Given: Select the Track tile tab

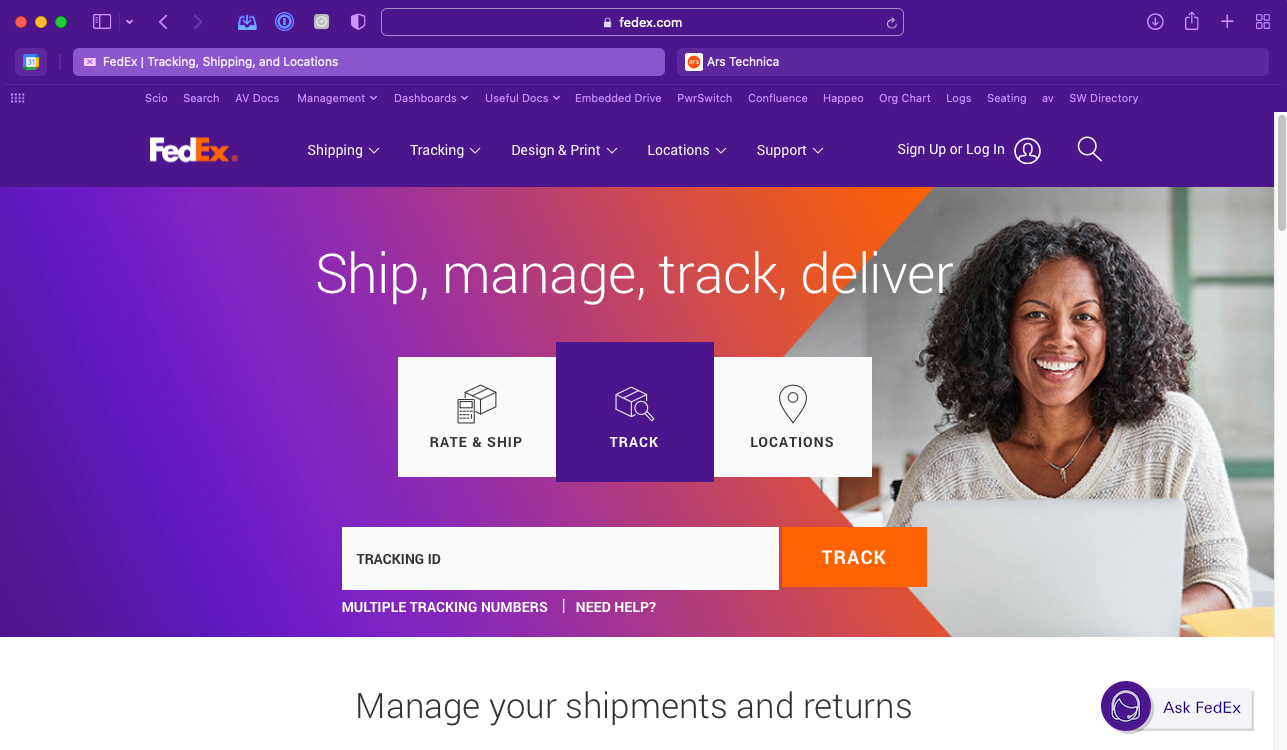Looking at the screenshot, I should tap(635, 412).
